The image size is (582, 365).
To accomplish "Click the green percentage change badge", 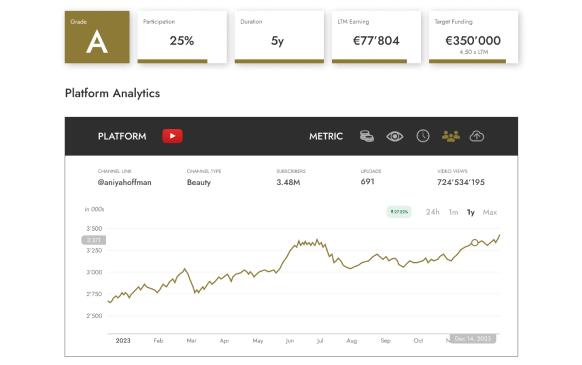I will (x=399, y=212).
